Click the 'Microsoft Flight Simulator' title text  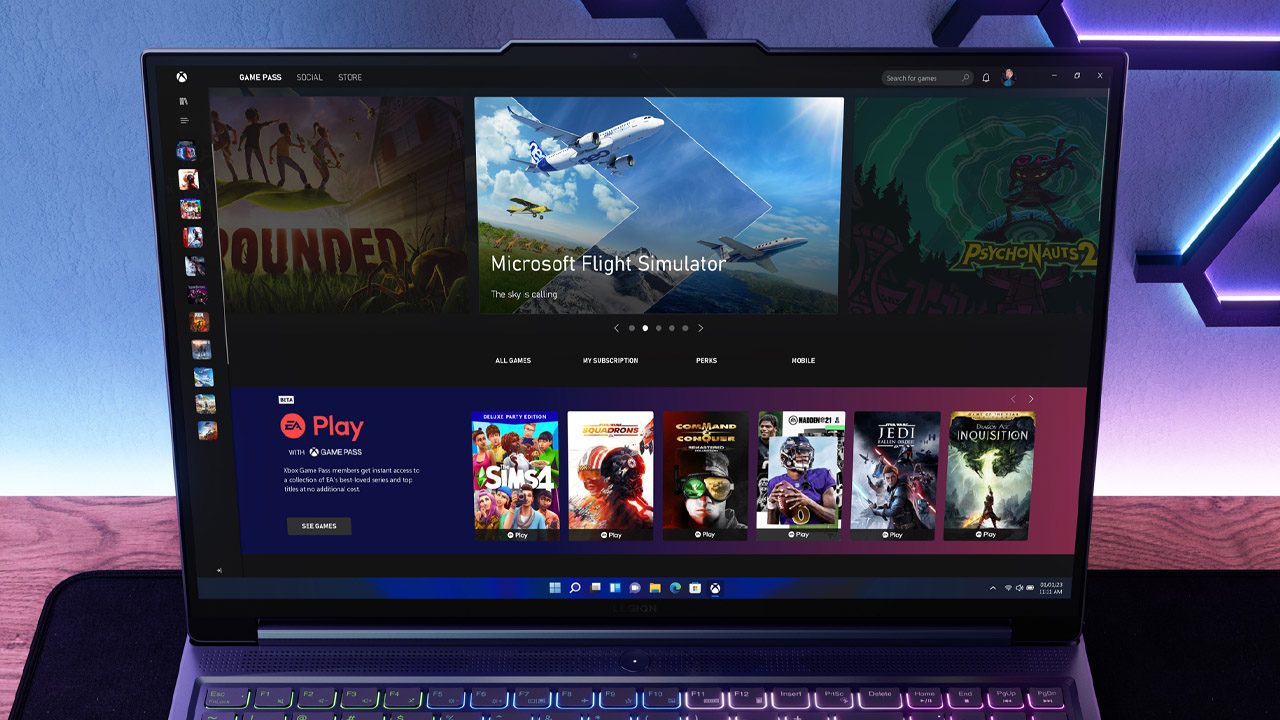[x=608, y=265]
